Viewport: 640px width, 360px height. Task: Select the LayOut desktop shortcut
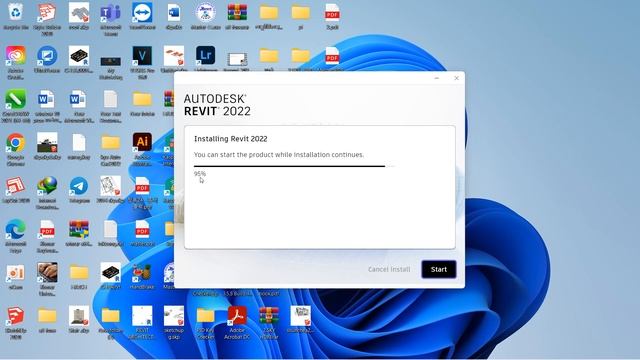pyautogui.click(x=16, y=189)
